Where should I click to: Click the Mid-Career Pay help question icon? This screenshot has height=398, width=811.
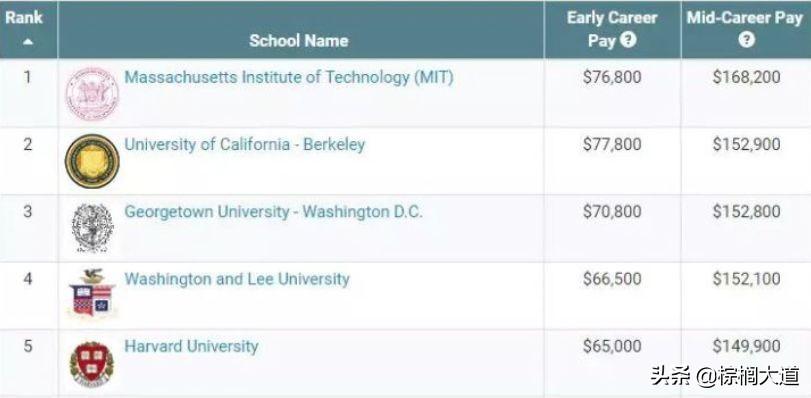(746, 40)
